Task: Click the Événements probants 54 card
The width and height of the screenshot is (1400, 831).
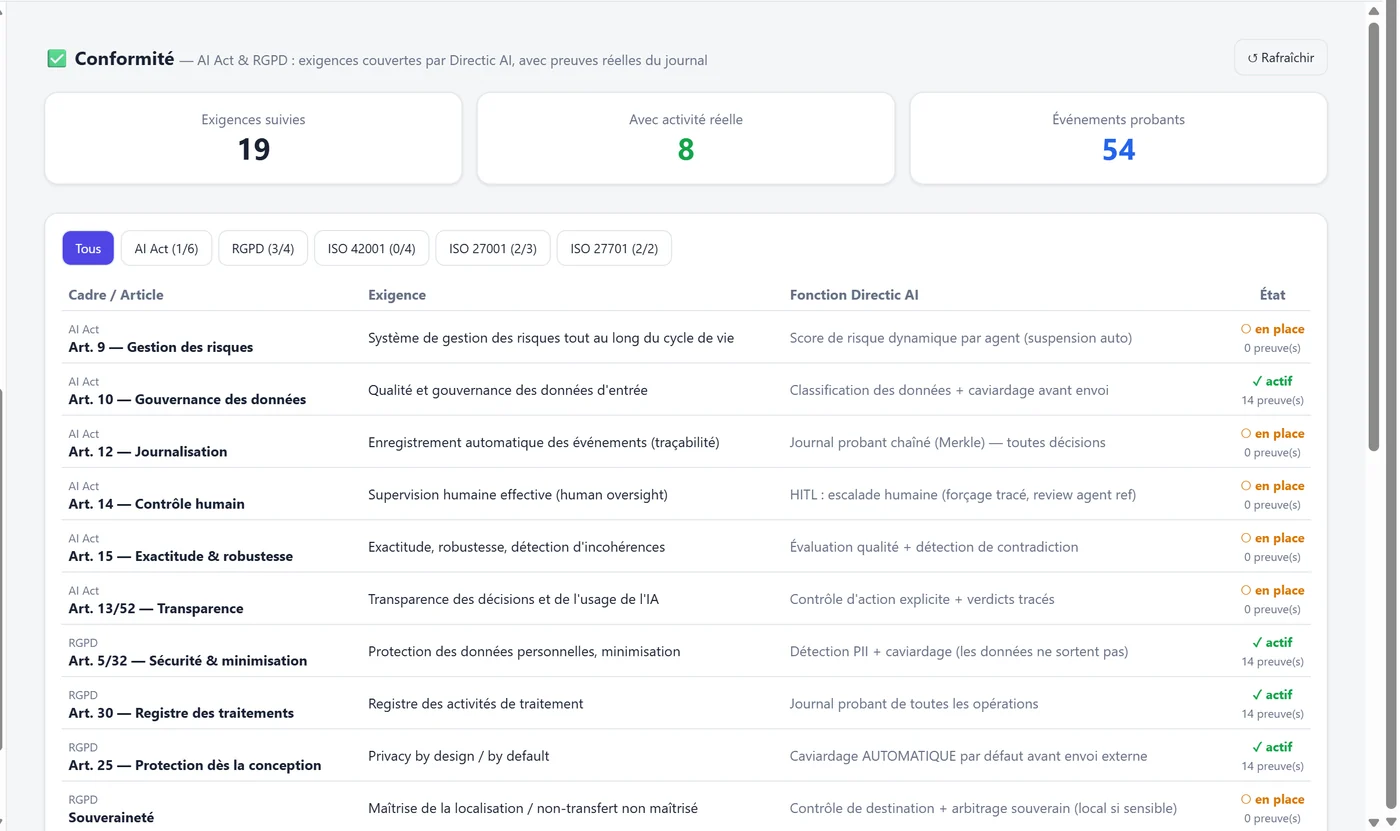Action: point(1118,138)
